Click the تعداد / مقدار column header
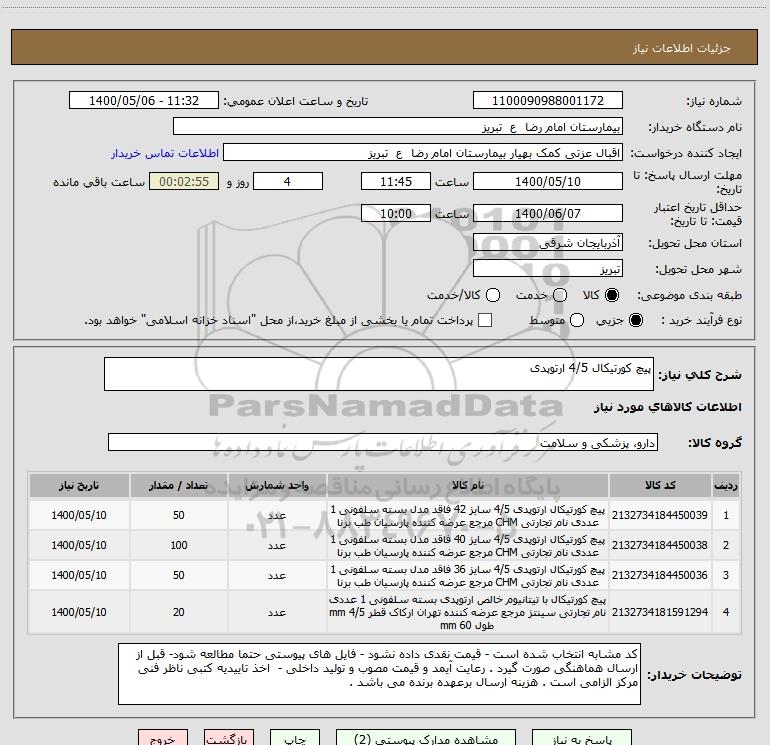The height and width of the screenshot is (745, 770). tap(178, 485)
